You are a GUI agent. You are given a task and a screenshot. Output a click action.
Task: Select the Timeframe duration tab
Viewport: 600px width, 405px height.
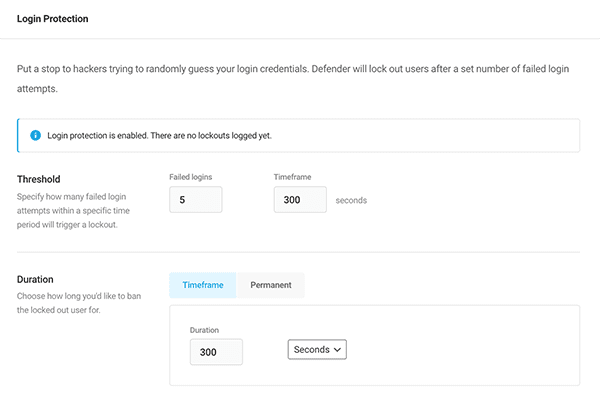[203, 285]
